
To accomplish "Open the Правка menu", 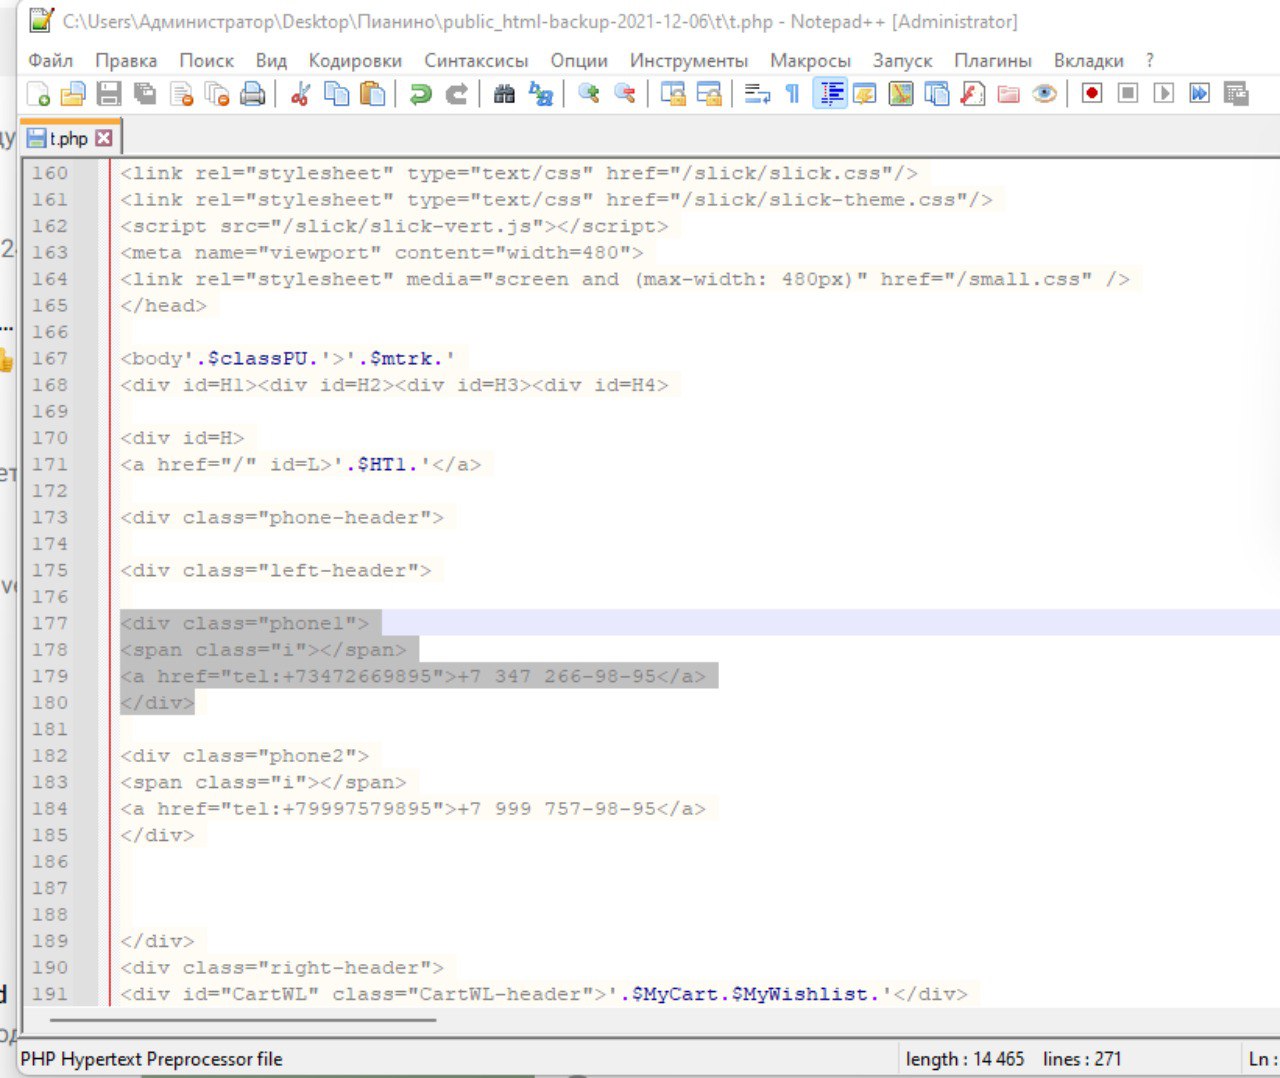I will (x=126, y=61).
